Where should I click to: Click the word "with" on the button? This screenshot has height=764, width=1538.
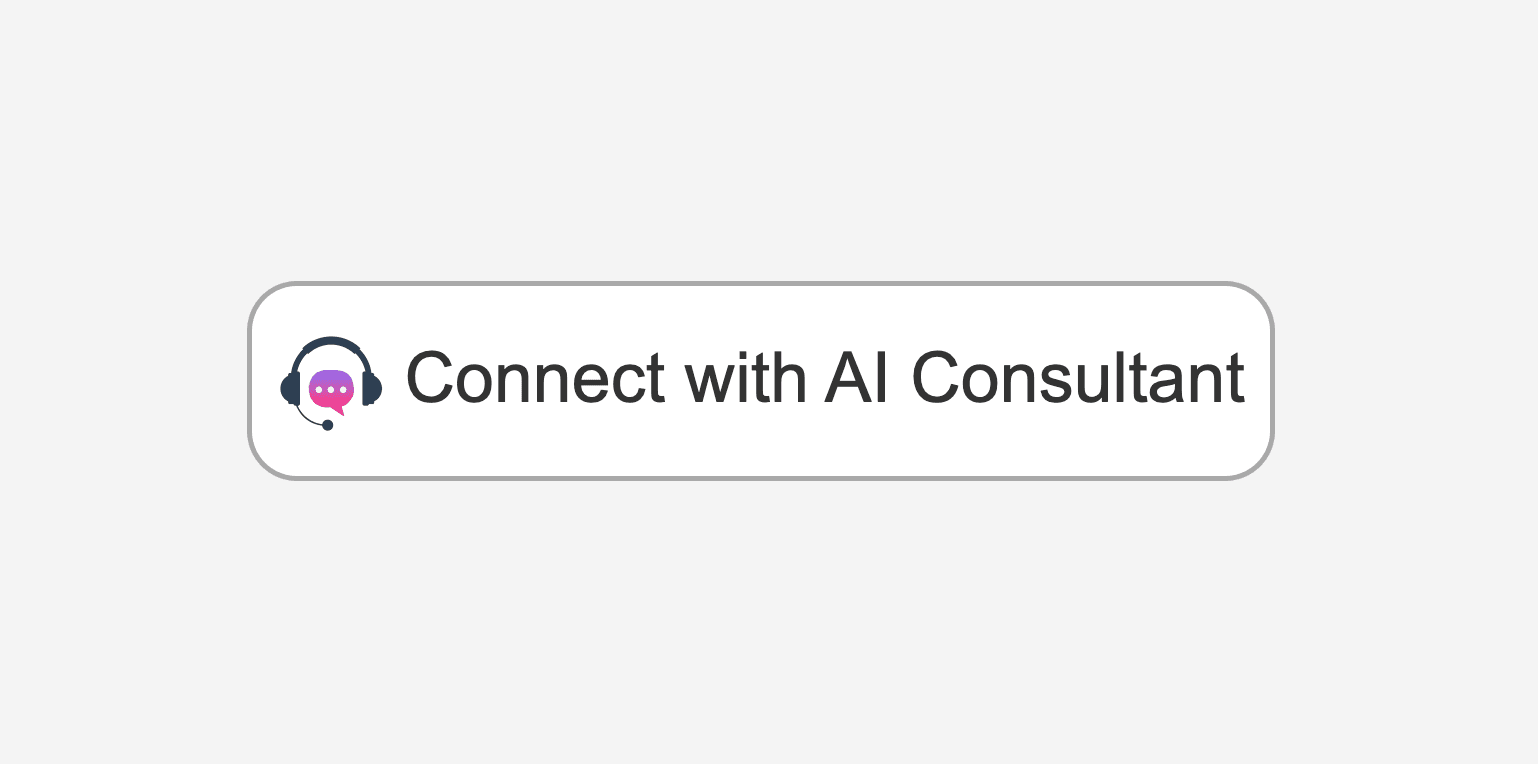[x=745, y=380]
